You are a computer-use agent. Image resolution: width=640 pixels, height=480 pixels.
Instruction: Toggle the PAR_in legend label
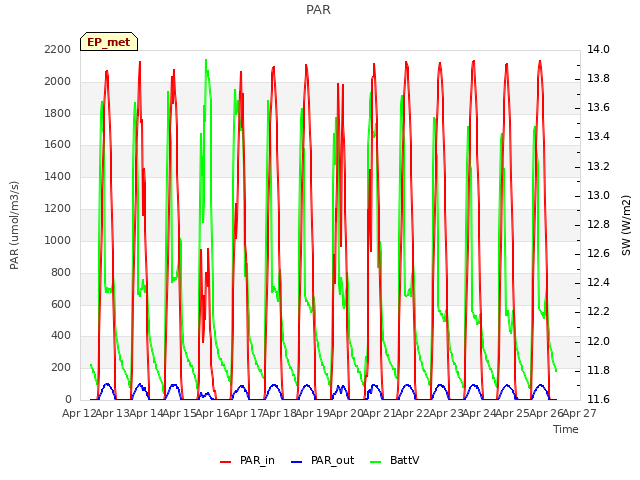pos(257,460)
